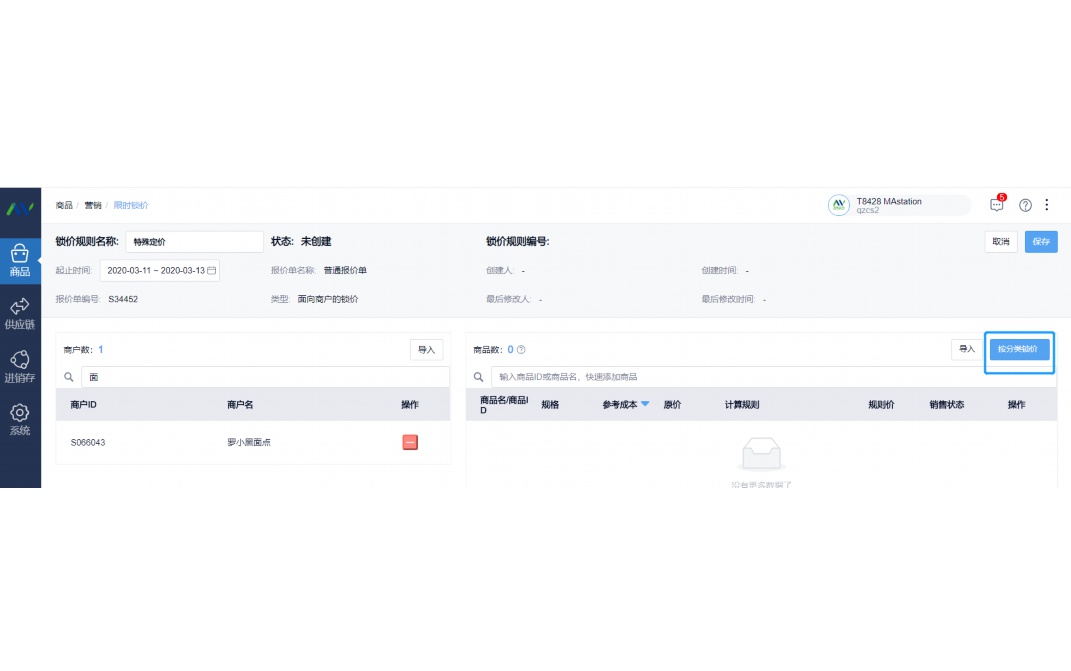
Task: Remove merchant 罗小黑面点 with red delete button
Action: pyautogui.click(x=410, y=442)
